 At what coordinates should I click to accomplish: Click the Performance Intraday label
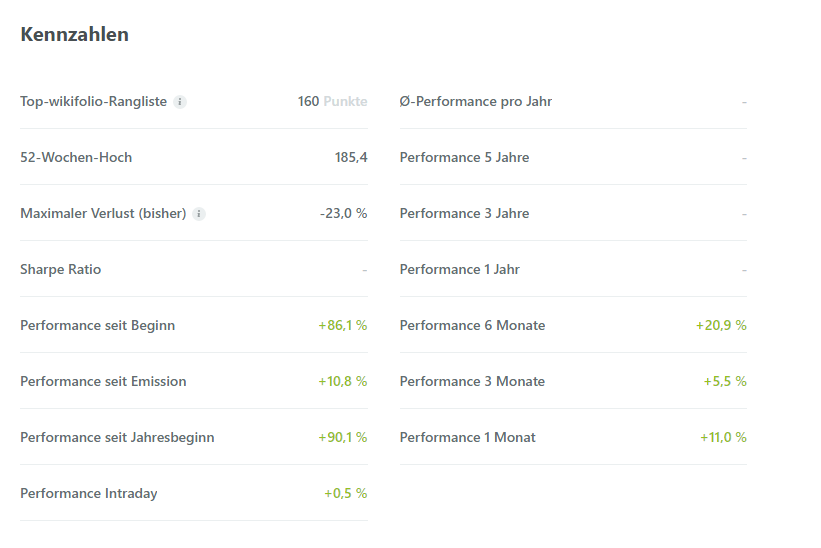[x=88, y=494]
